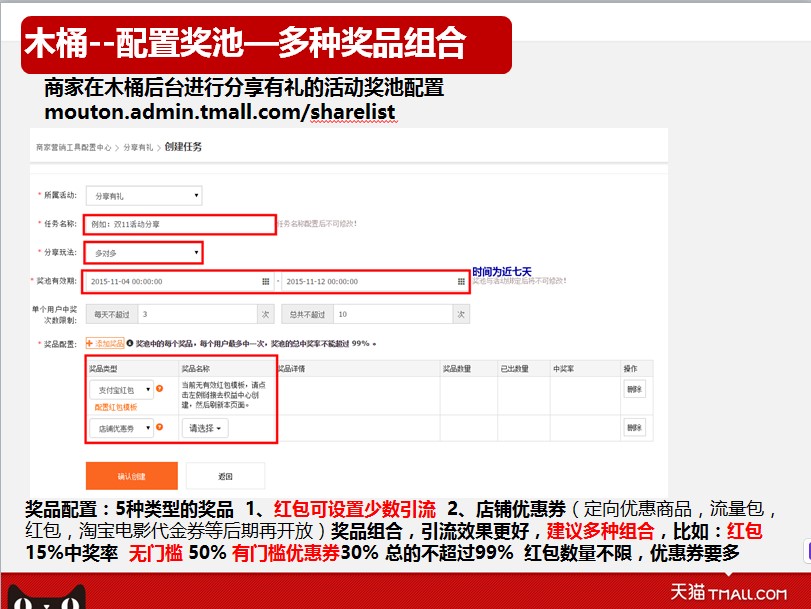811x609 pixels.
Task: Click the 每天不超过 label
Action: (112, 314)
